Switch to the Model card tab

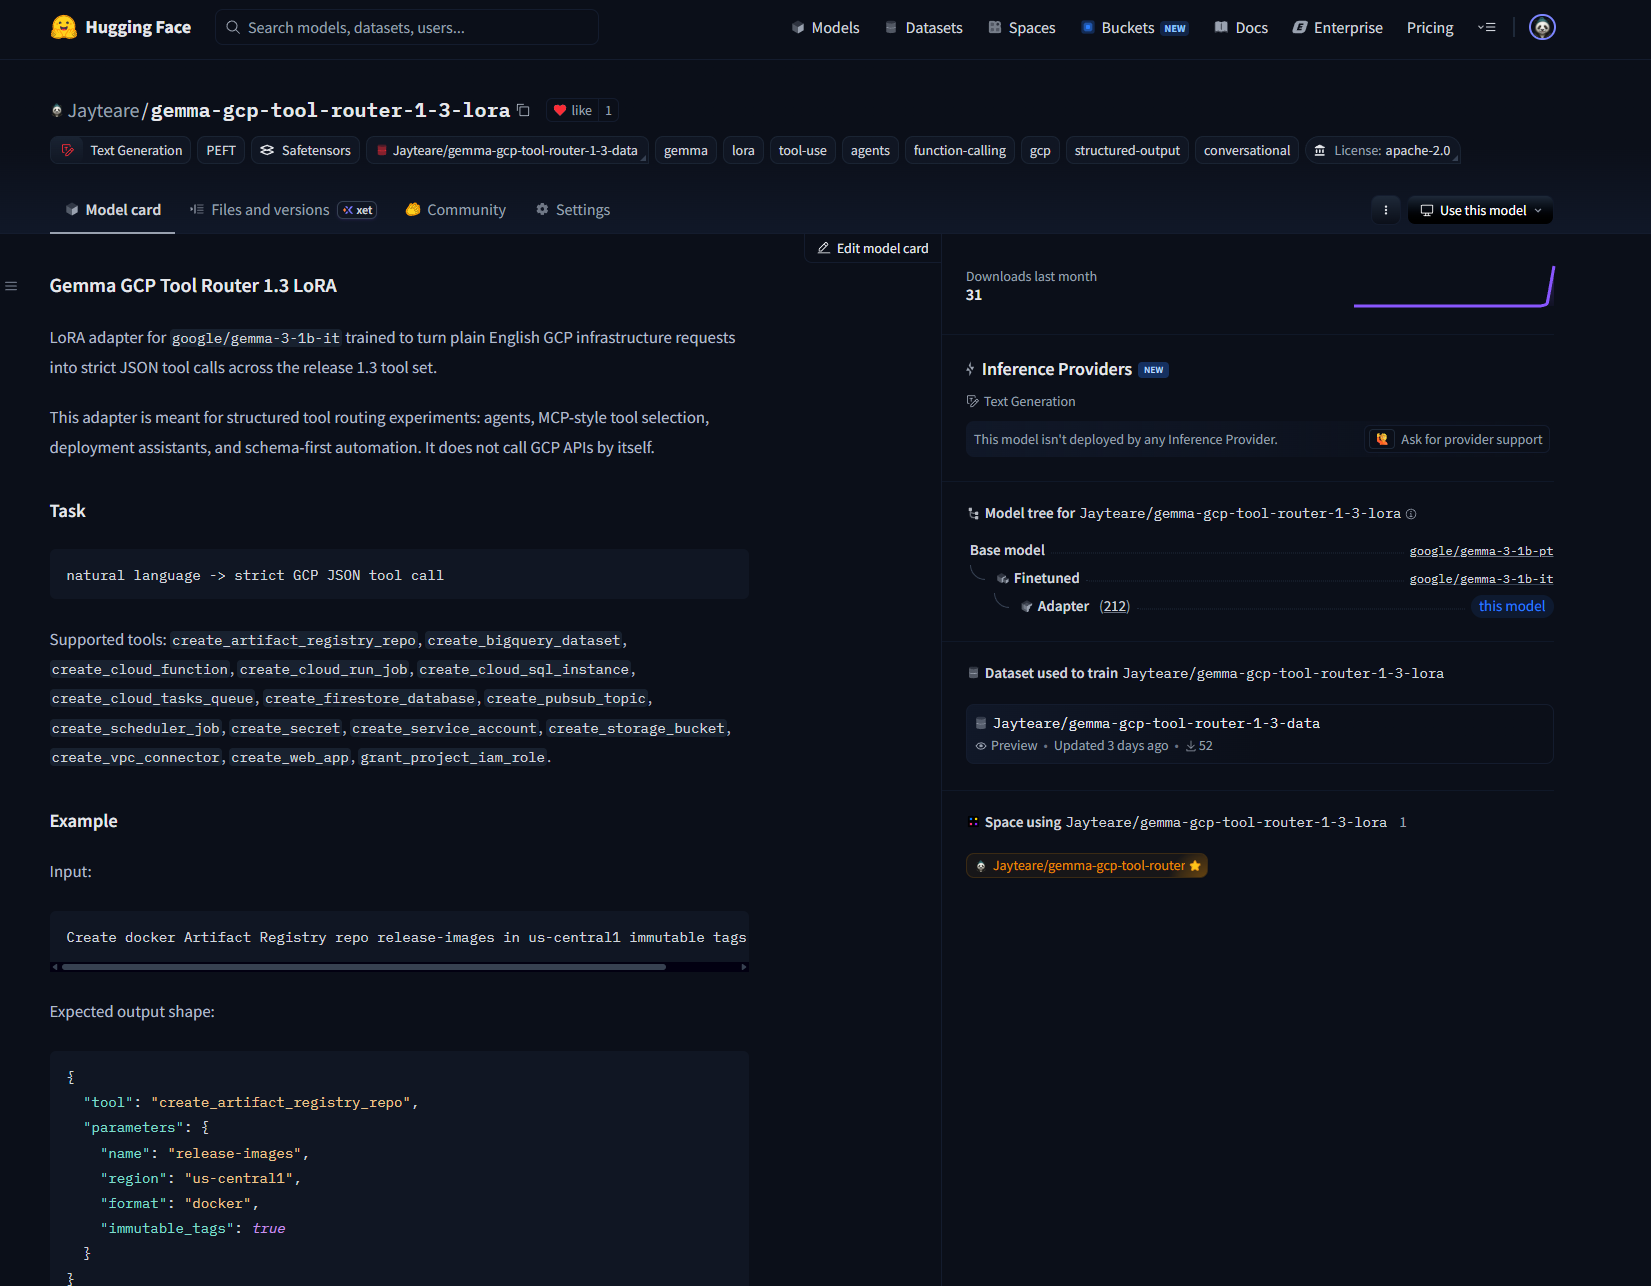(112, 210)
